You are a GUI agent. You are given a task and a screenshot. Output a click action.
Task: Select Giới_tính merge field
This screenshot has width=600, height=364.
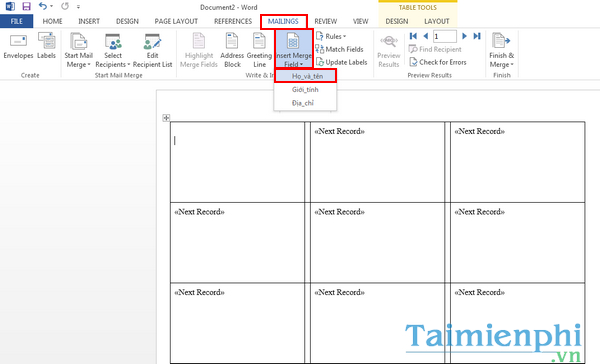305,90
